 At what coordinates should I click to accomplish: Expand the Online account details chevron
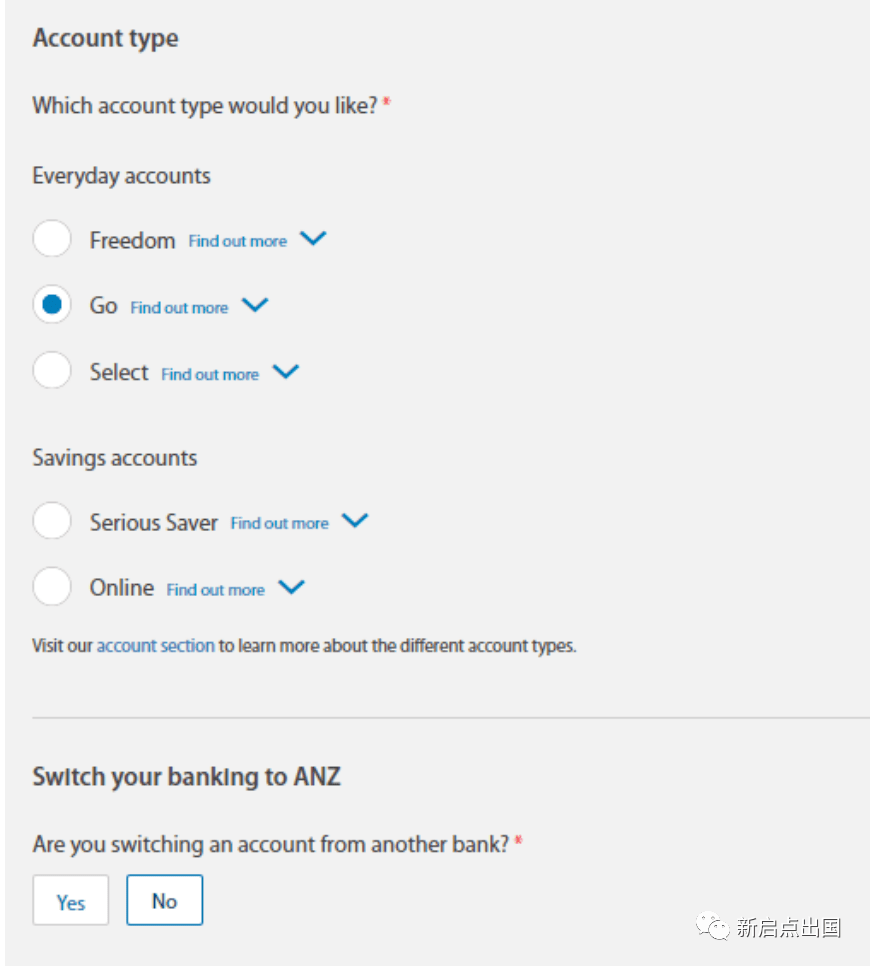tap(291, 587)
